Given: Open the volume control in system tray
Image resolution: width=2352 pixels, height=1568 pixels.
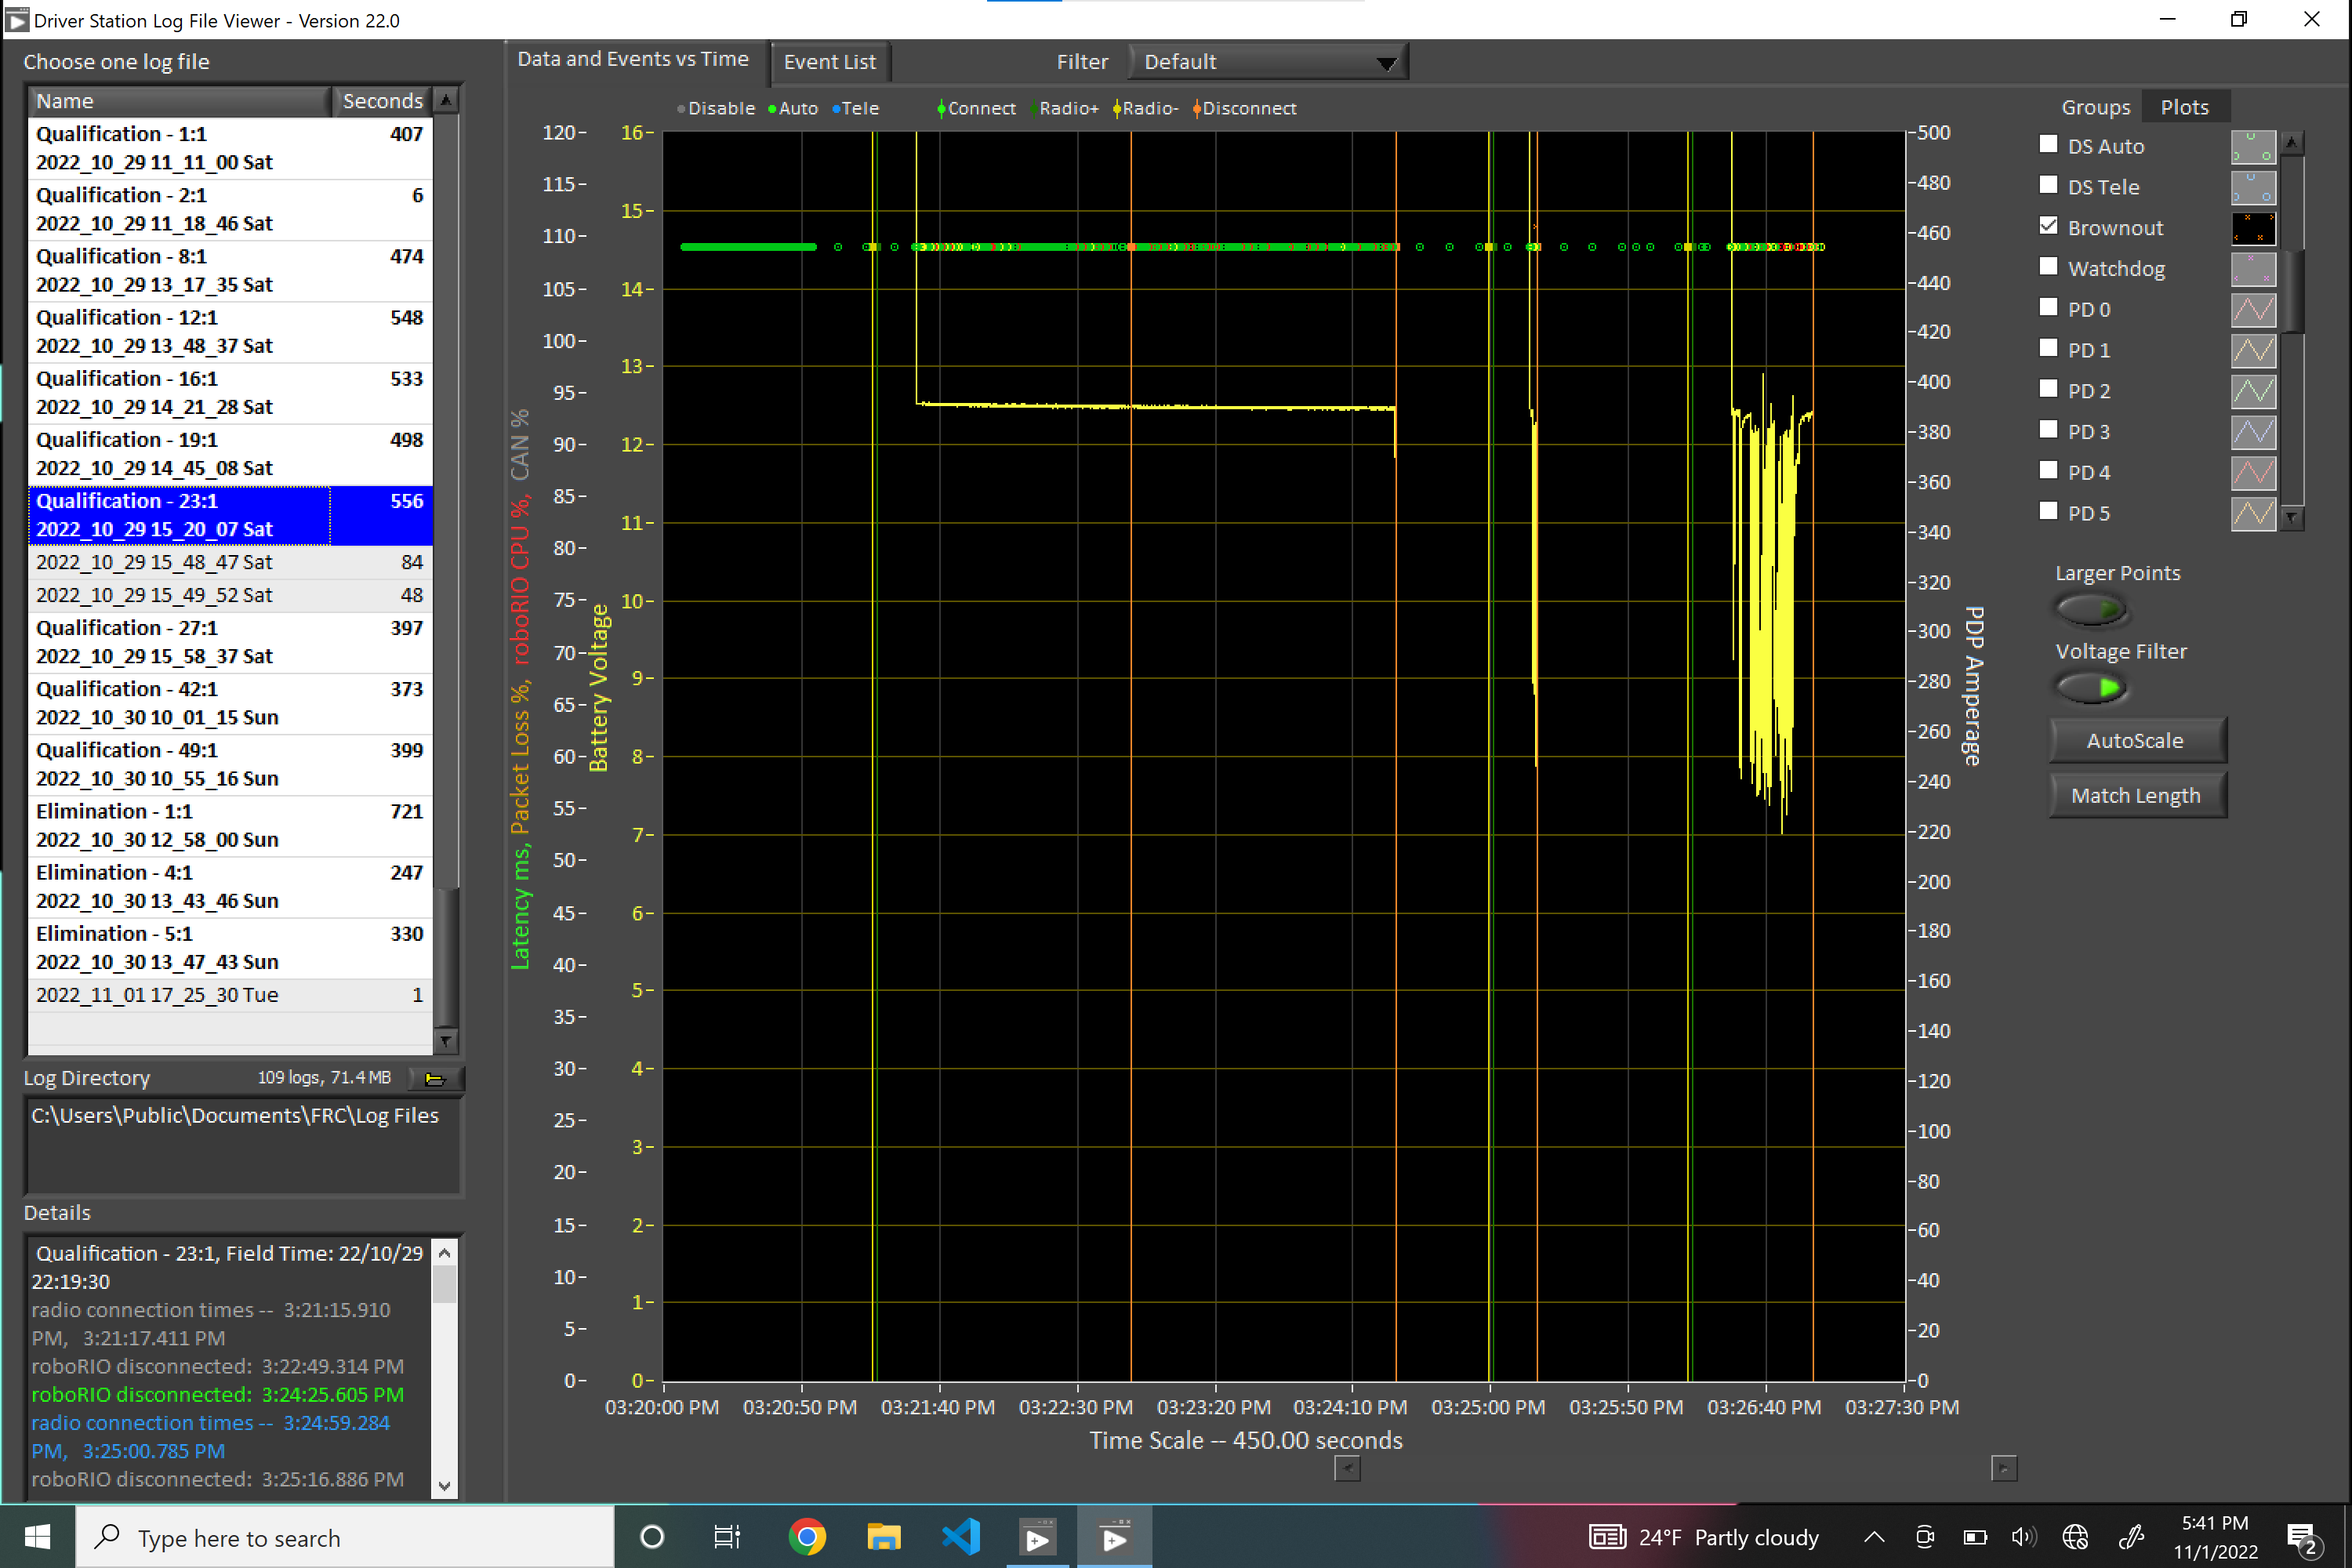Looking at the screenshot, I should [x=2024, y=1537].
